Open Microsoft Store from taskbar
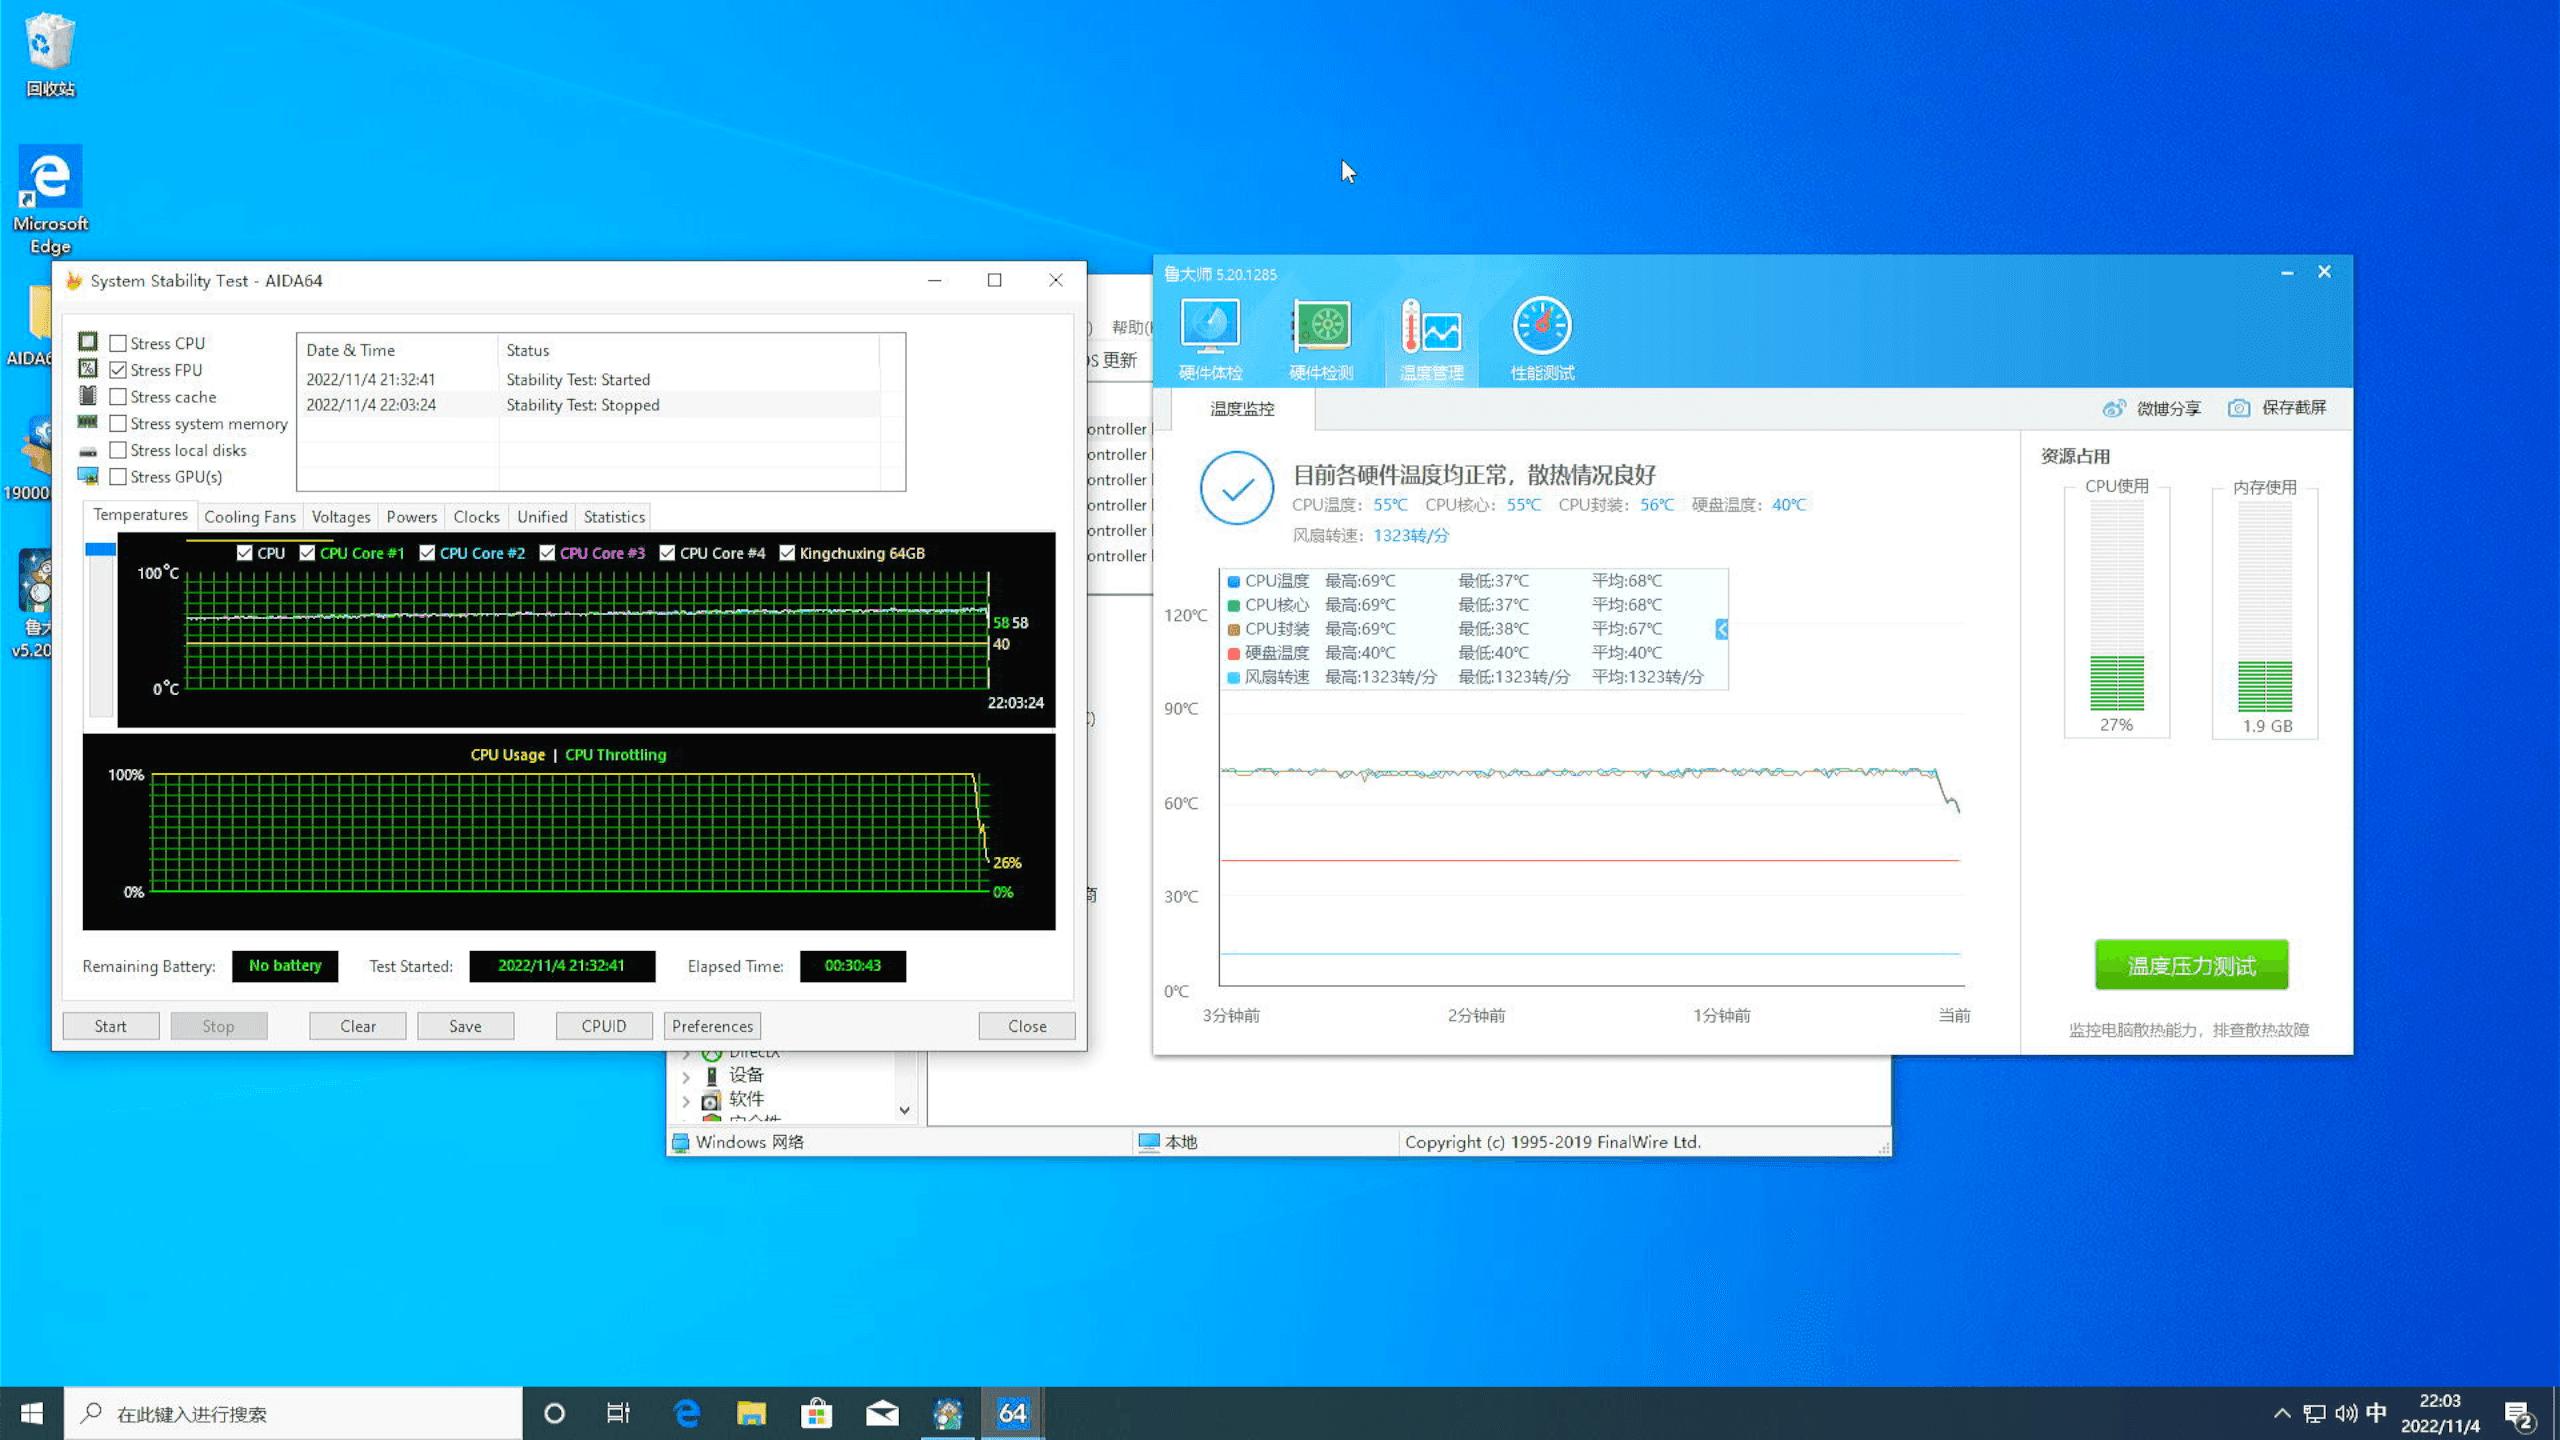 816,1413
